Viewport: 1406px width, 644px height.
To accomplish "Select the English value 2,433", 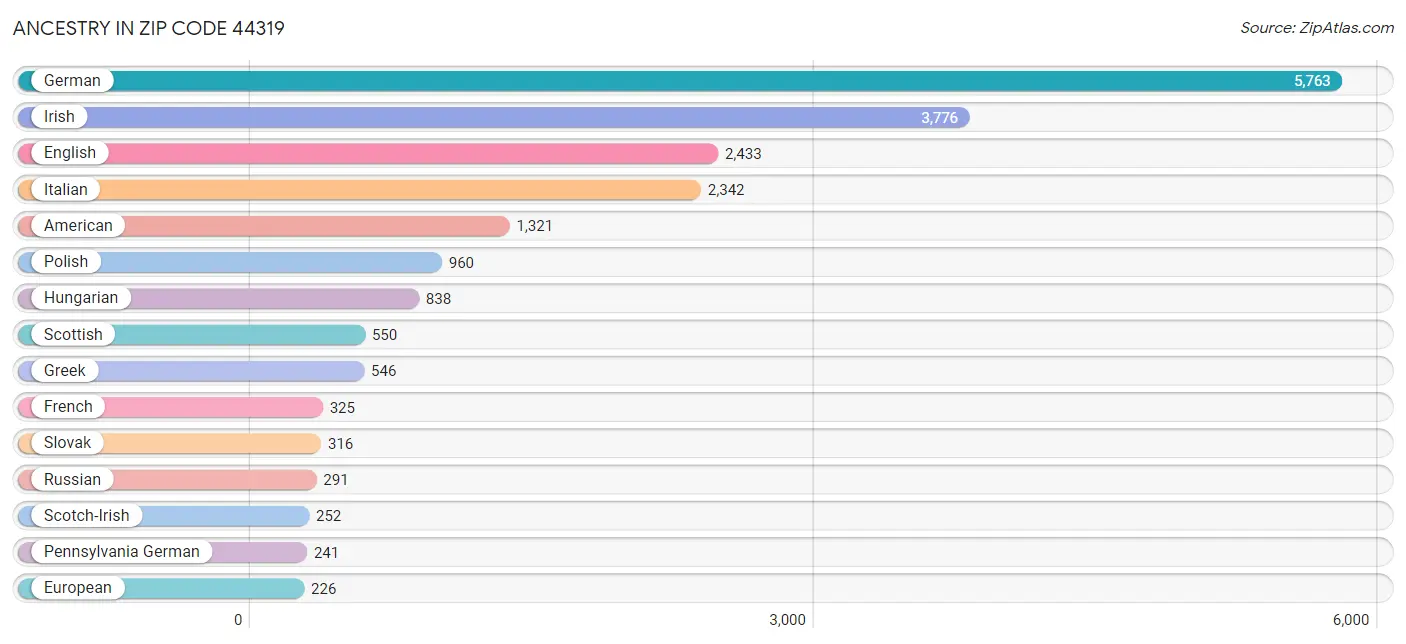I will click(x=743, y=154).
